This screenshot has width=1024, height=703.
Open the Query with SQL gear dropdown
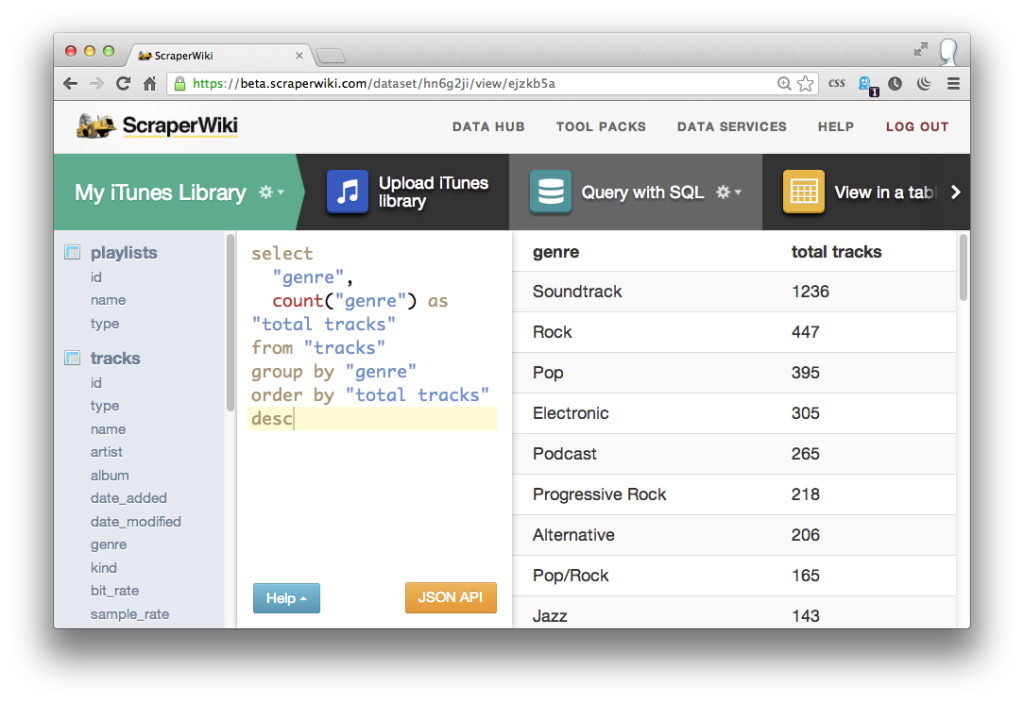[728, 191]
